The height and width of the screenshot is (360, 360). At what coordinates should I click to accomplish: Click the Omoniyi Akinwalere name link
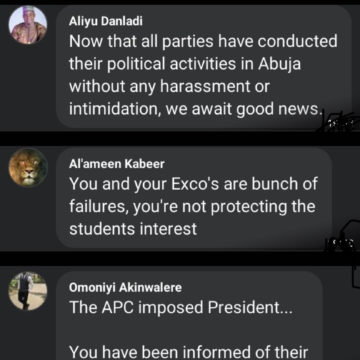pos(125,288)
